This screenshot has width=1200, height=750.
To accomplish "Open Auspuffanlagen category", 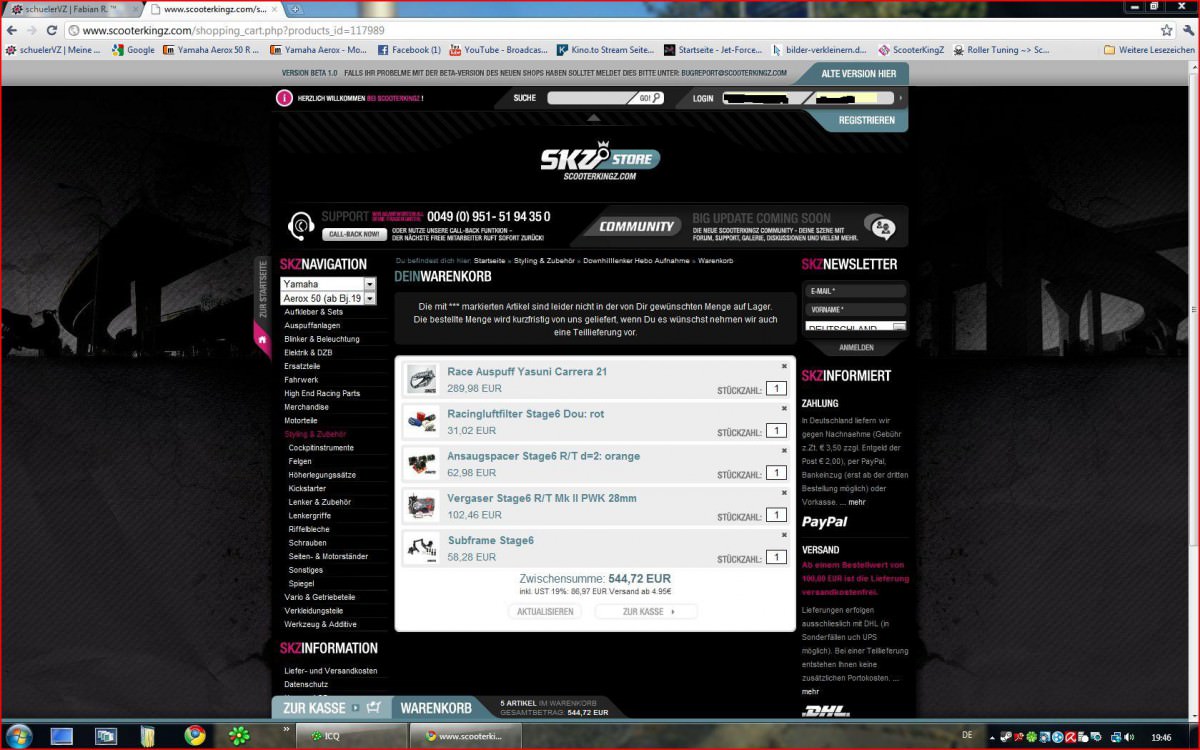I will pyautogui.click(x=312, y=325).
